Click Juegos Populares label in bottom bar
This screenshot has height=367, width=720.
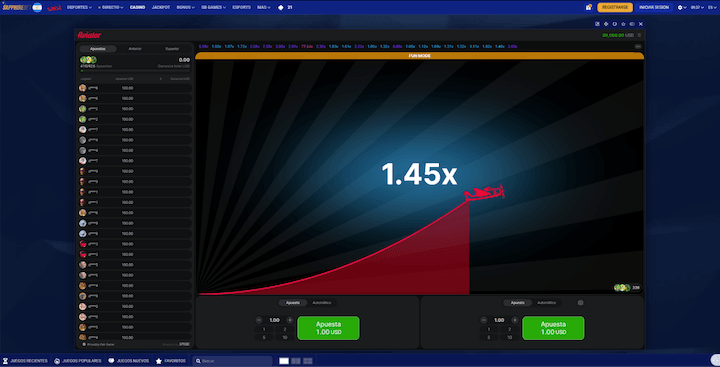81,361
